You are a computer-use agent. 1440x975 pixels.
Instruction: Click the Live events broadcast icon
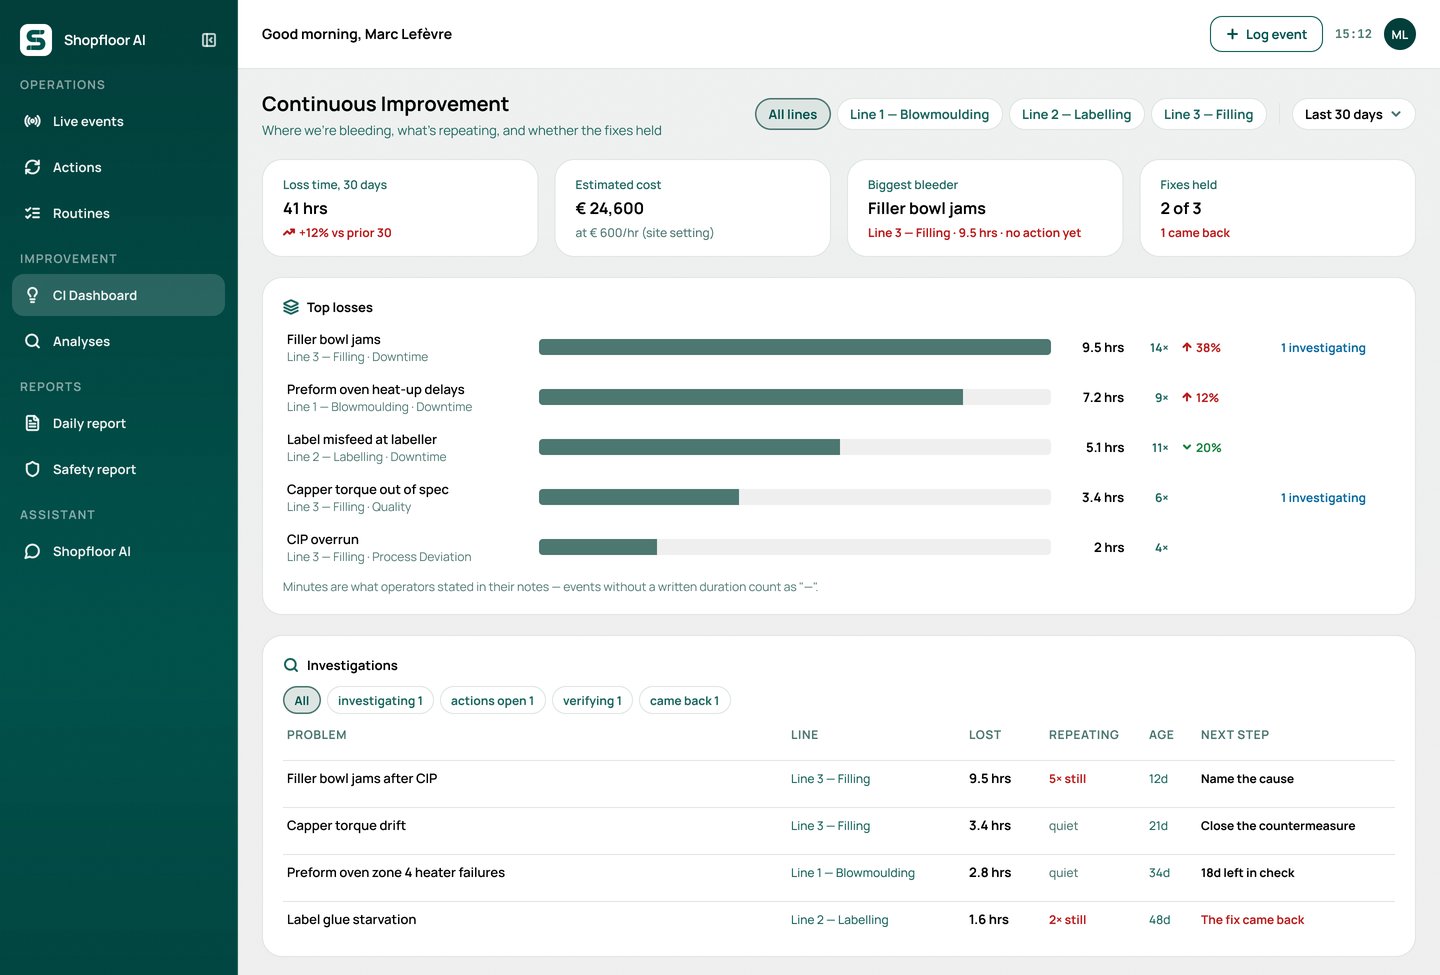33,121
